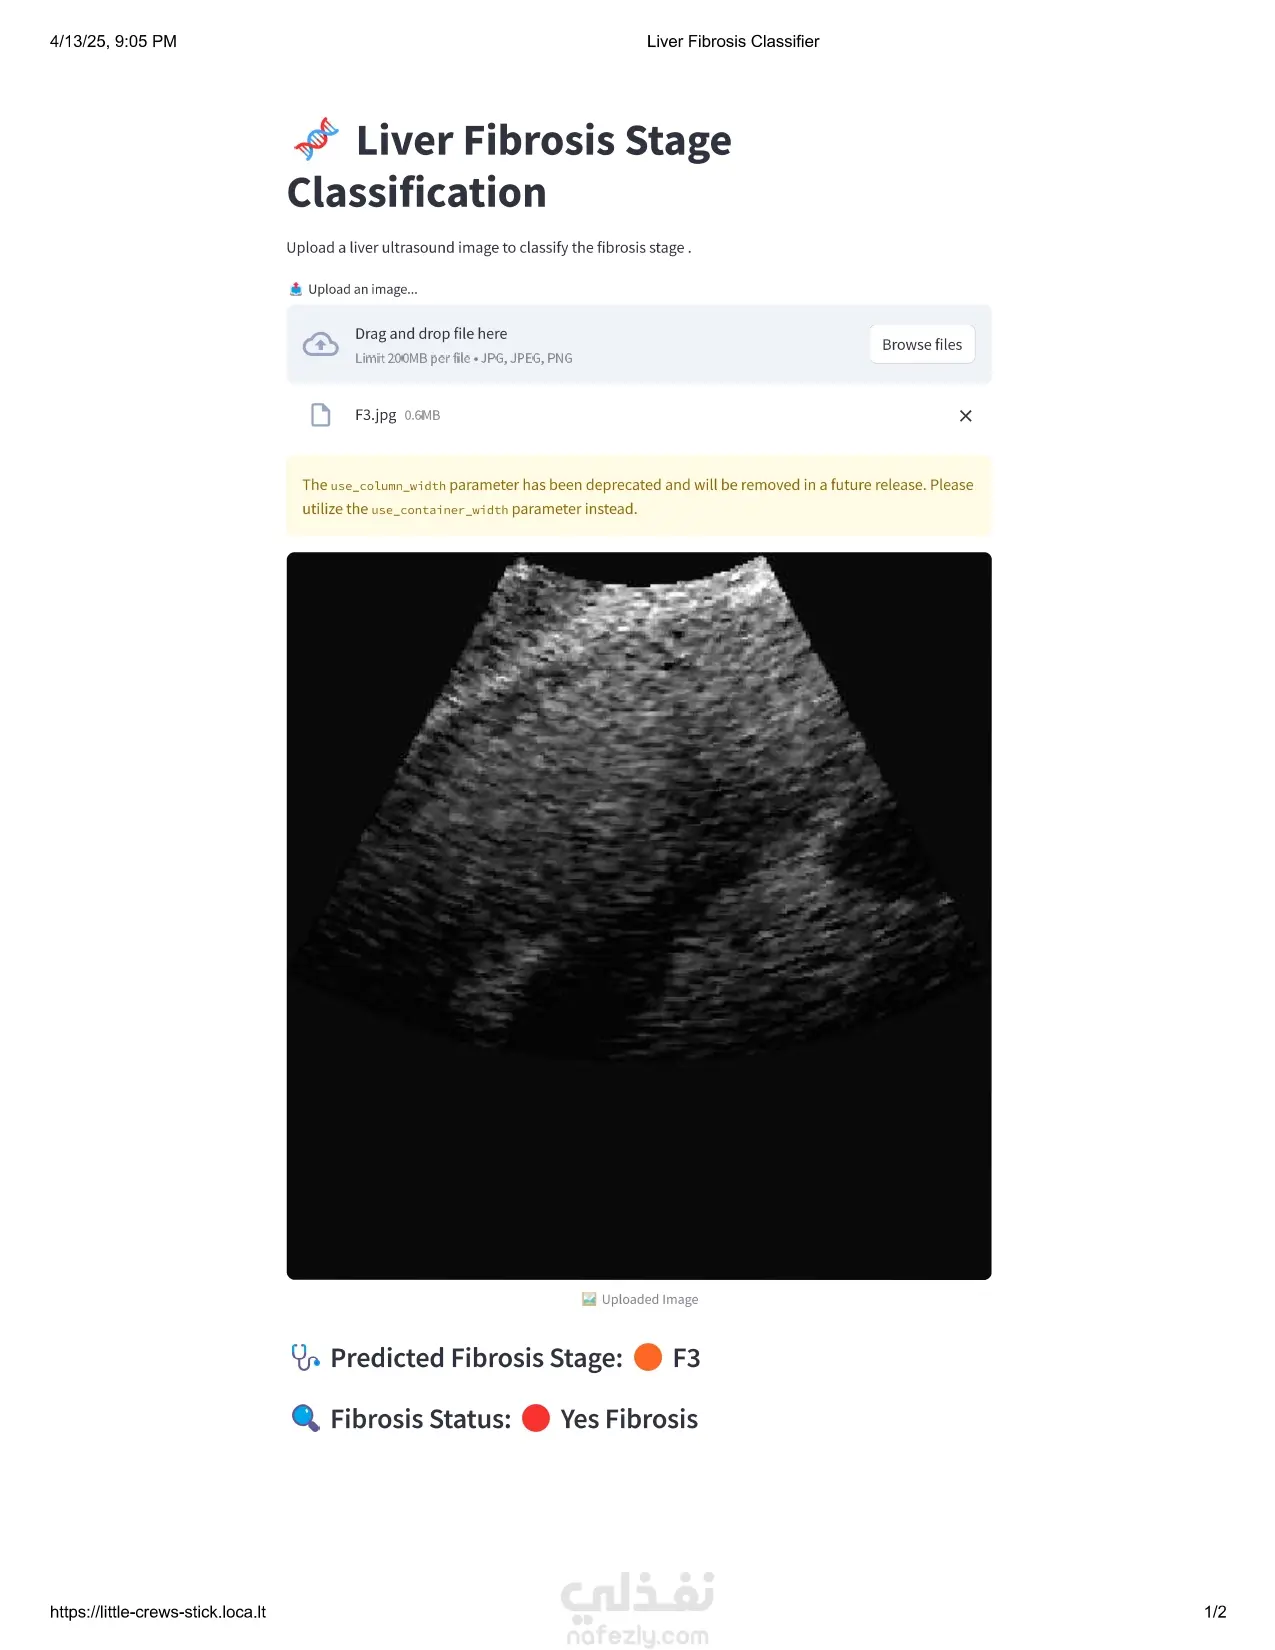Click the F3.jpg file name
Screen dimensions: 1275x1650
[375, 415]
